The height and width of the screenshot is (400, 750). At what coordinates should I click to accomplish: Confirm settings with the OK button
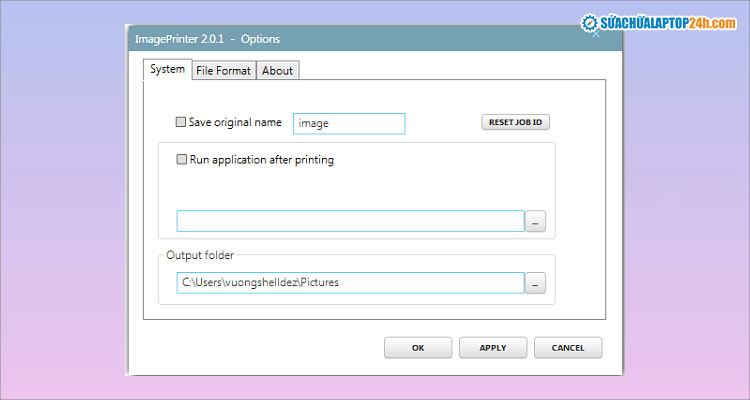(418, 348)
